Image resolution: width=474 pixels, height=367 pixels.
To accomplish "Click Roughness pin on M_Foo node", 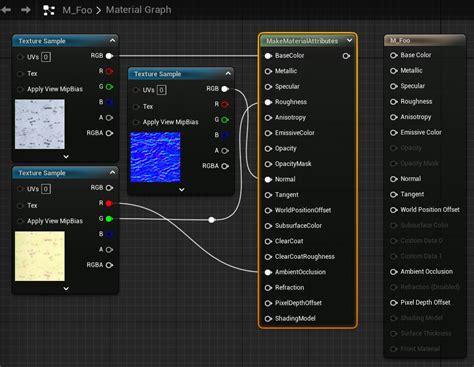I will coord(394,102).
